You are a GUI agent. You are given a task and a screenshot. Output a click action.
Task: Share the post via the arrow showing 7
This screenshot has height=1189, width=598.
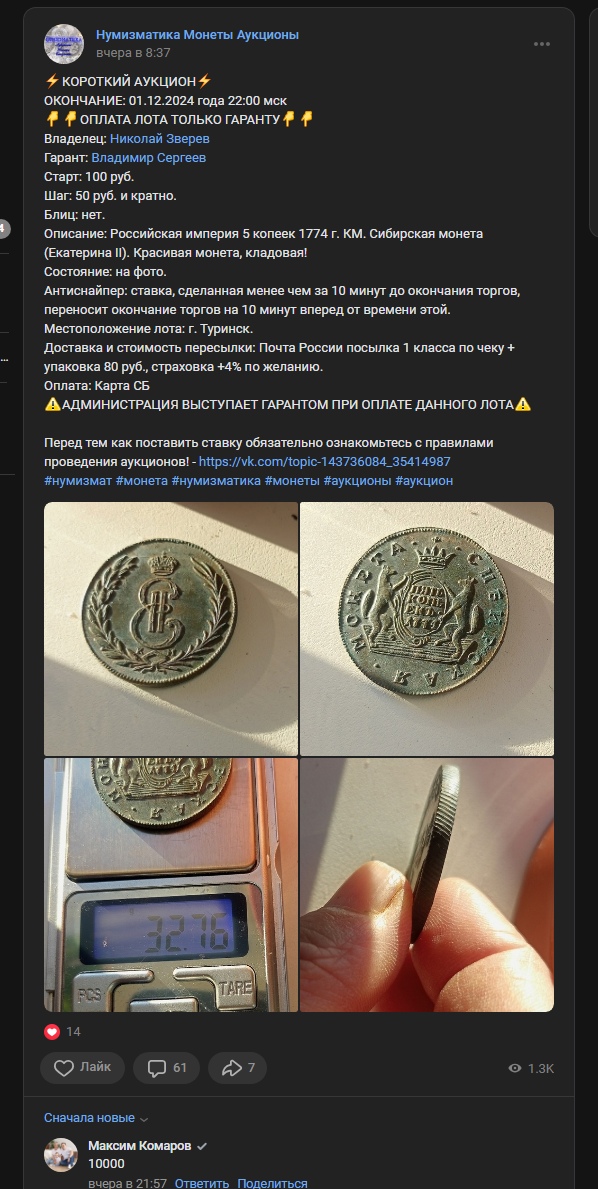pos(237,1068)
